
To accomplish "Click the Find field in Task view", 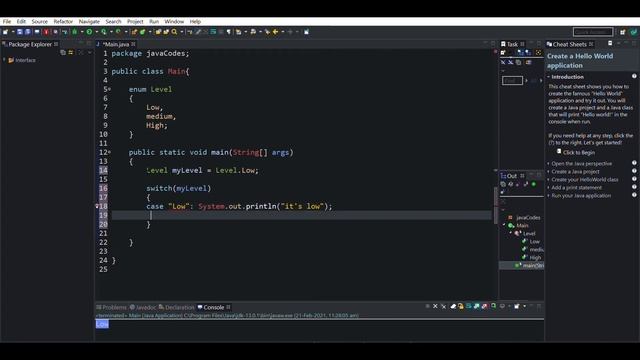I will coord(512,80).
